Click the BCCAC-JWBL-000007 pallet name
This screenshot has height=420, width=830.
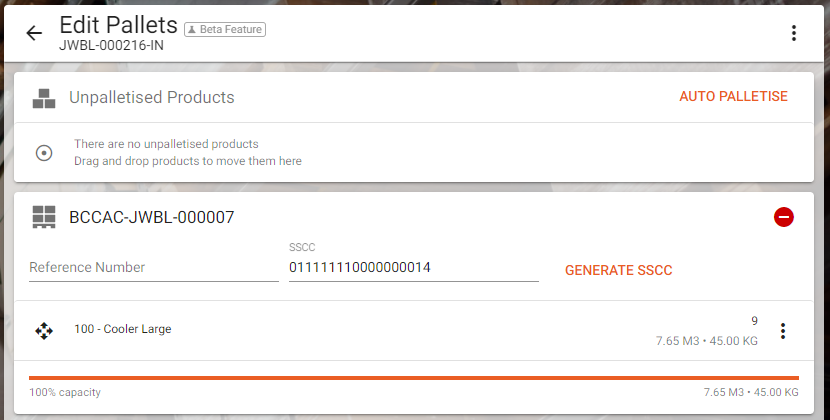coord(151,217)
